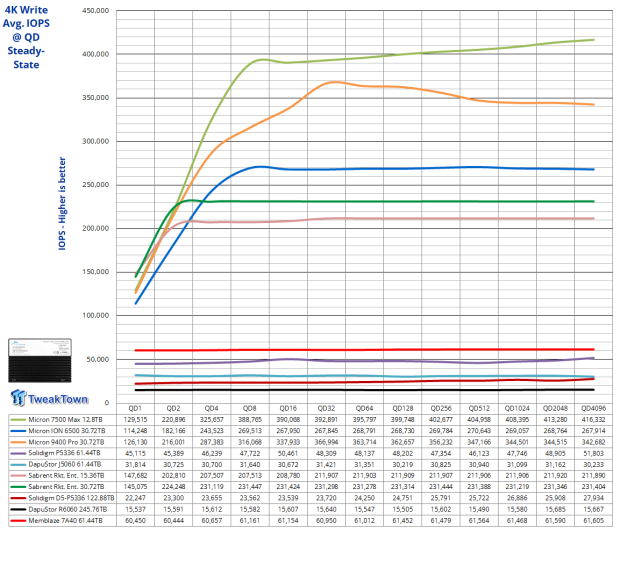Select the 'Sabrent Rkt. Ent. 15.36TB' label
Screen dimensions: 620x568
[66, 476]
